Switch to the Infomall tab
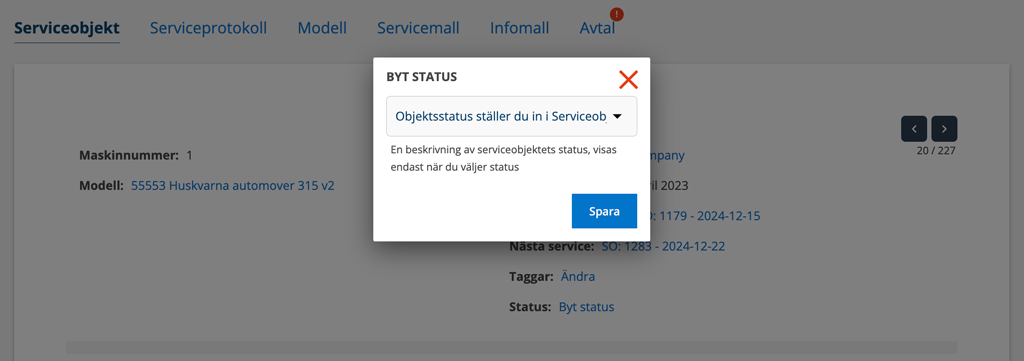The width and height of the screenshot is (1024, 361). pos(519,28)
